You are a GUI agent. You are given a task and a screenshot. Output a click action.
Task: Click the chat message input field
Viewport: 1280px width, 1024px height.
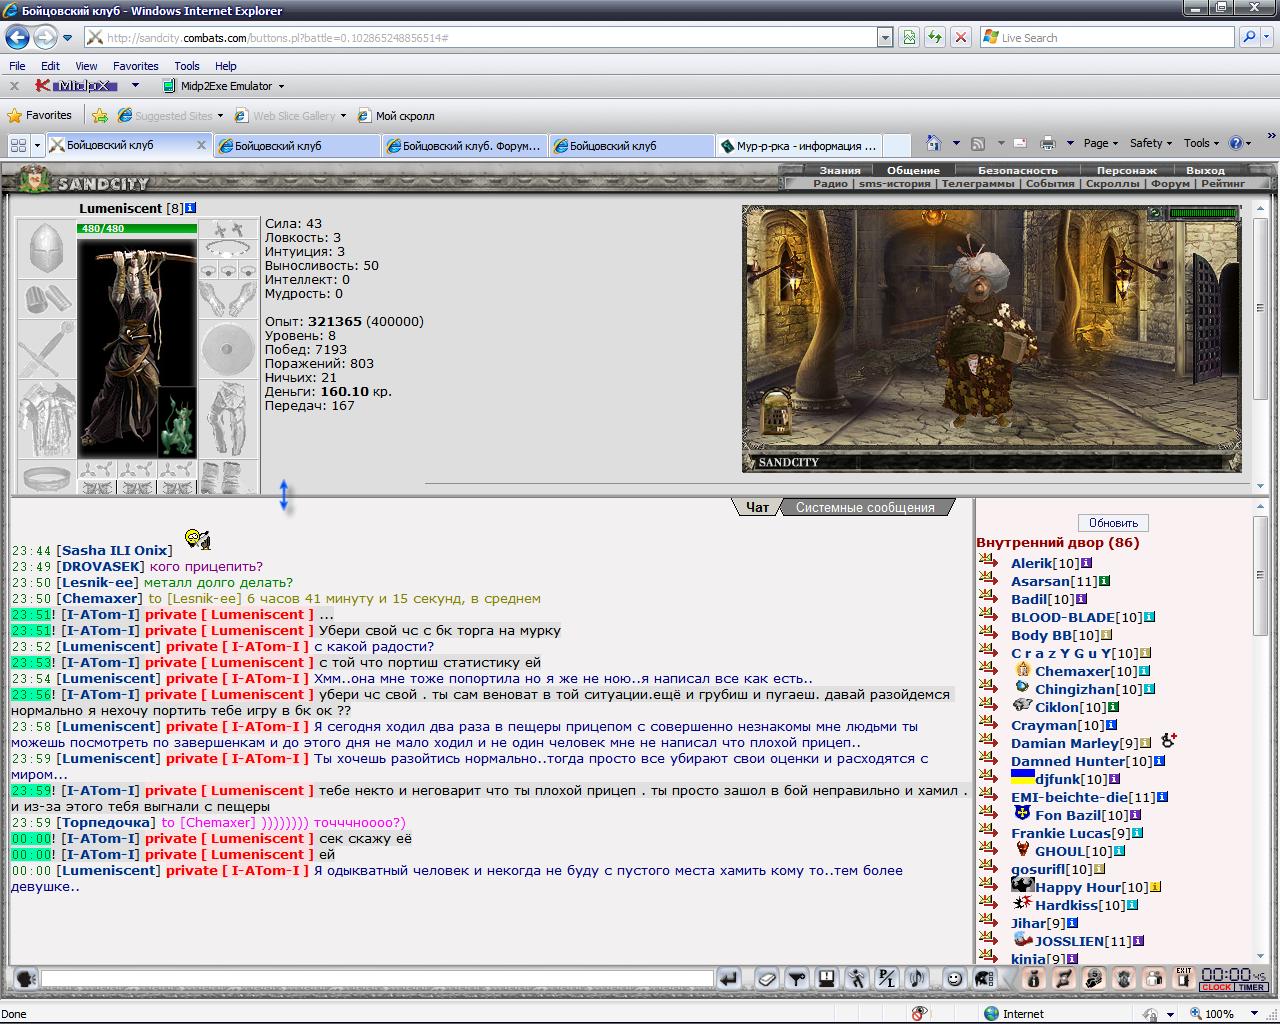[x=377, y=979]
